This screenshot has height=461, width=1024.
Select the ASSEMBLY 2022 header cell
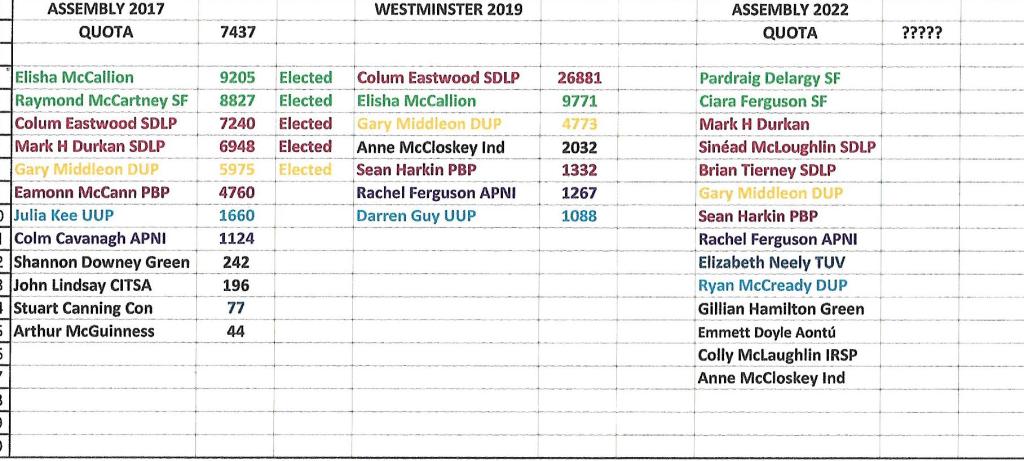[790, 10]
